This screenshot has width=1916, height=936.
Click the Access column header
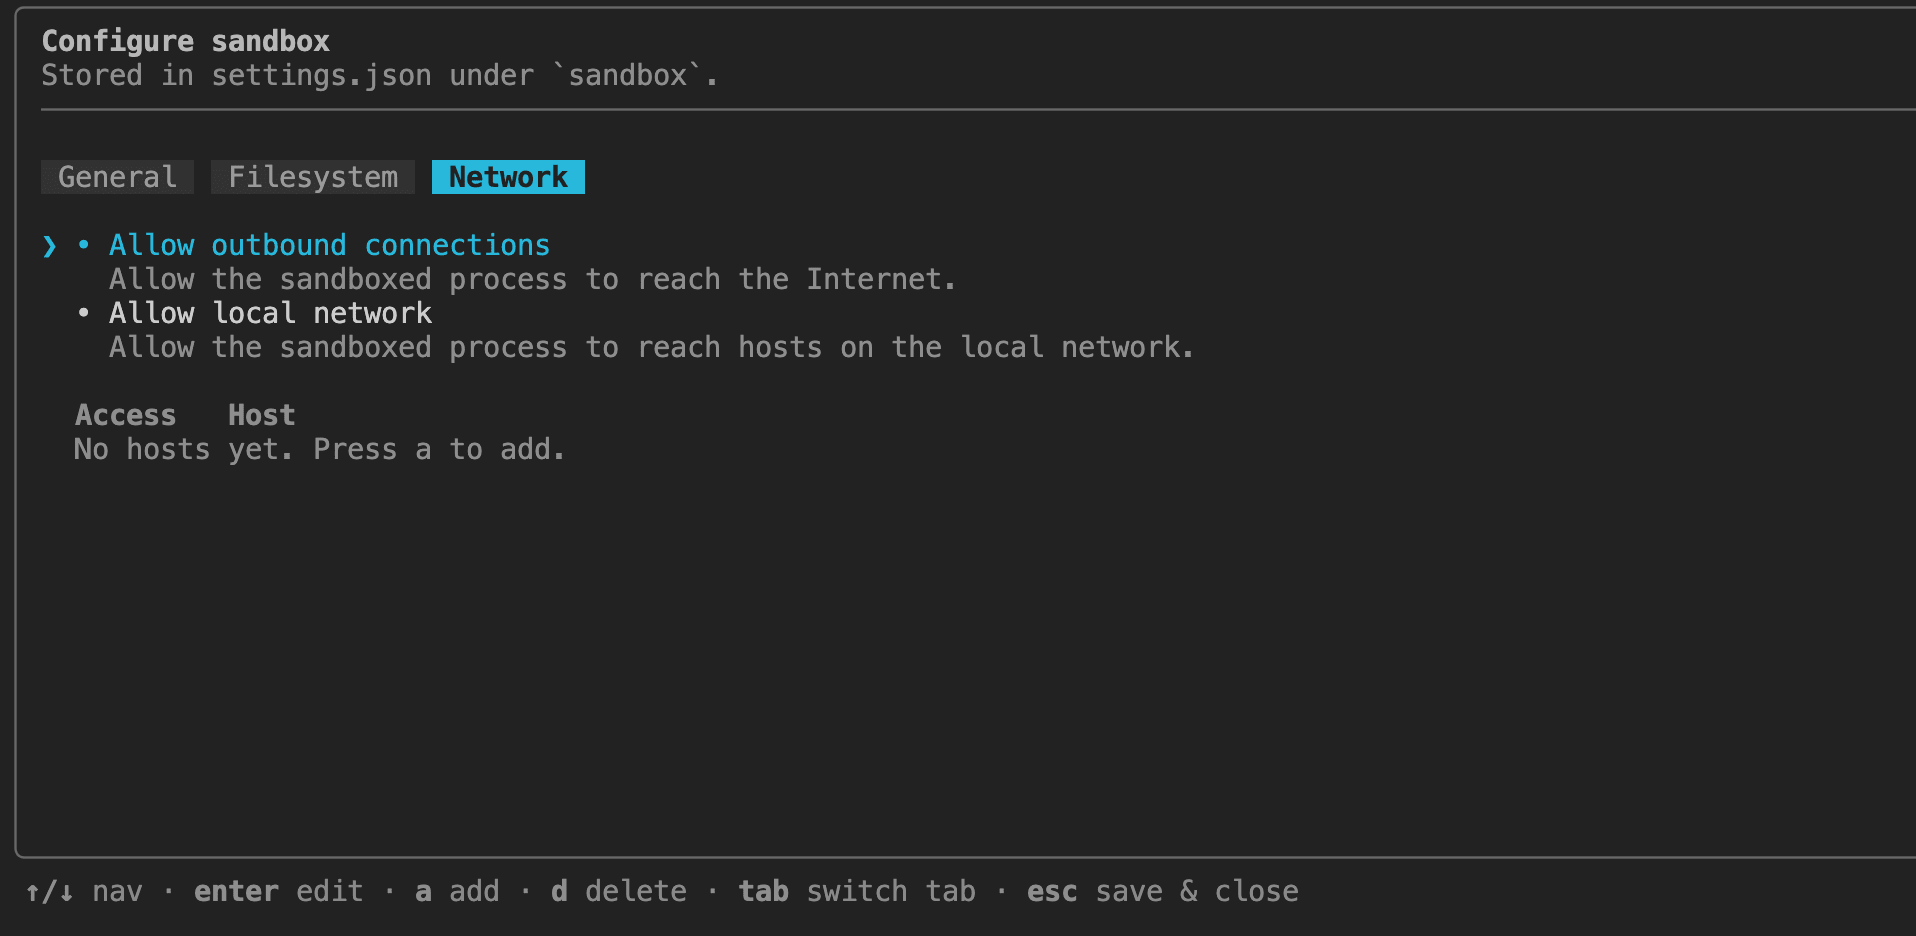[x=126, y=415]
